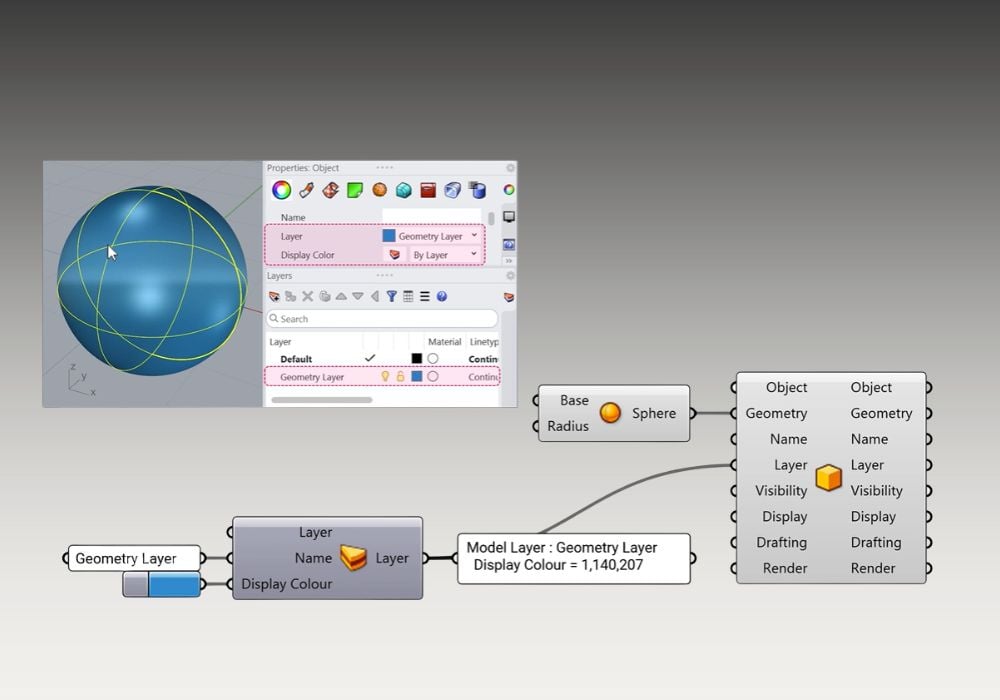Click the Move Up triangle in Layers toolbar
1000x700 pixels.
tap(341, 296)
